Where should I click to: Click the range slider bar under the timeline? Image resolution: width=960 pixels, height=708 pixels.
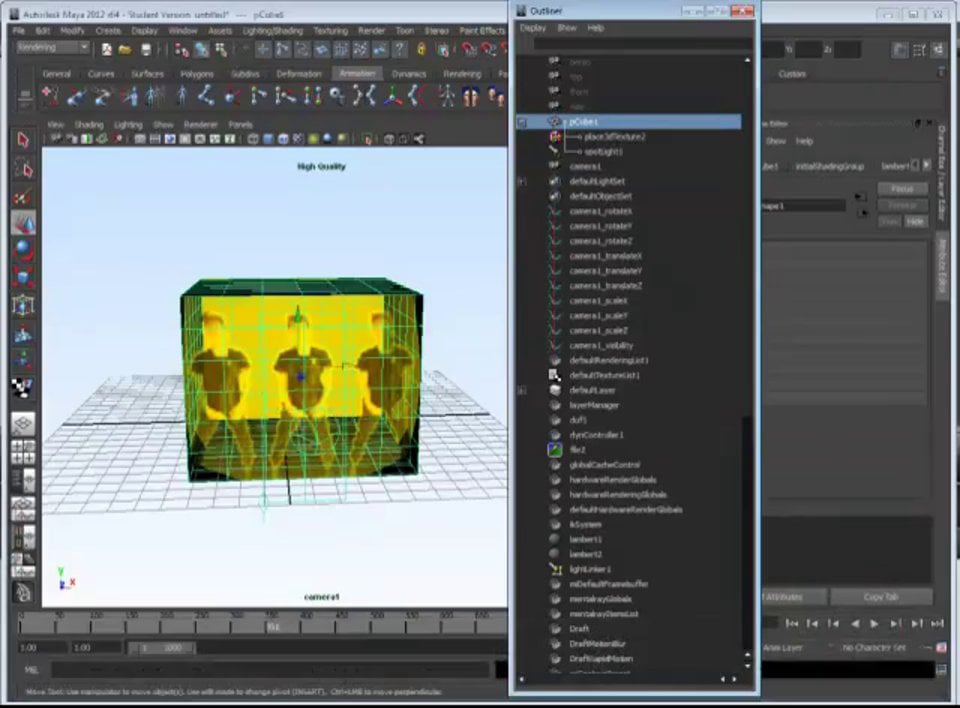(x=162, y=648)
